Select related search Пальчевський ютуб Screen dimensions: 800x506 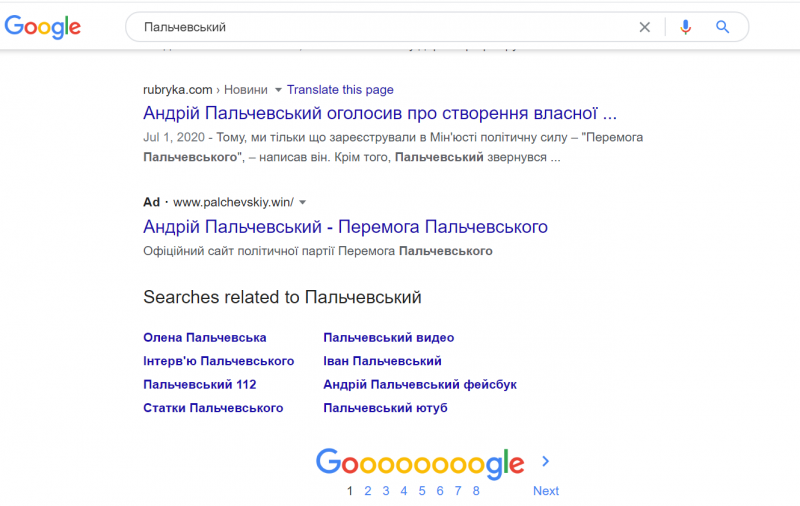(385, 408)
